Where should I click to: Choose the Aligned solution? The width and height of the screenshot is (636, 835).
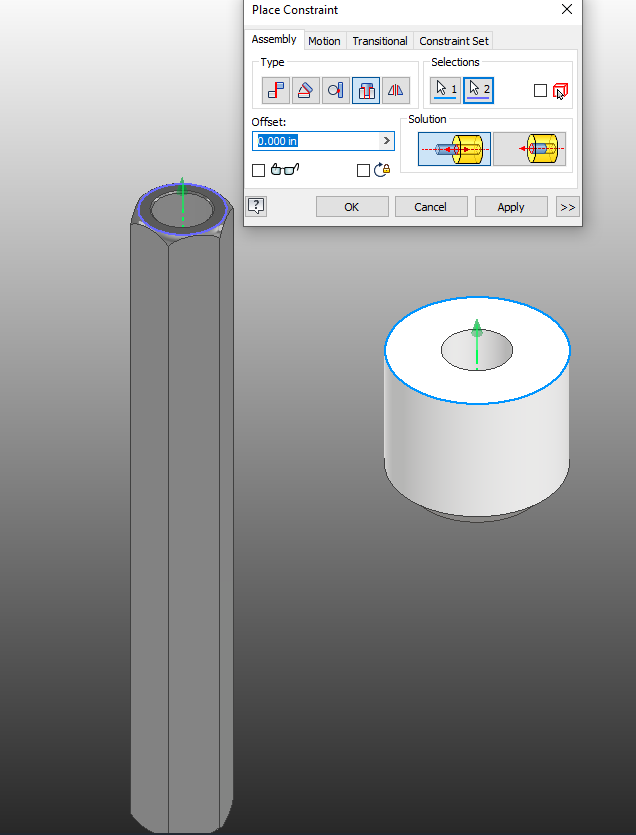pos(529,149)
